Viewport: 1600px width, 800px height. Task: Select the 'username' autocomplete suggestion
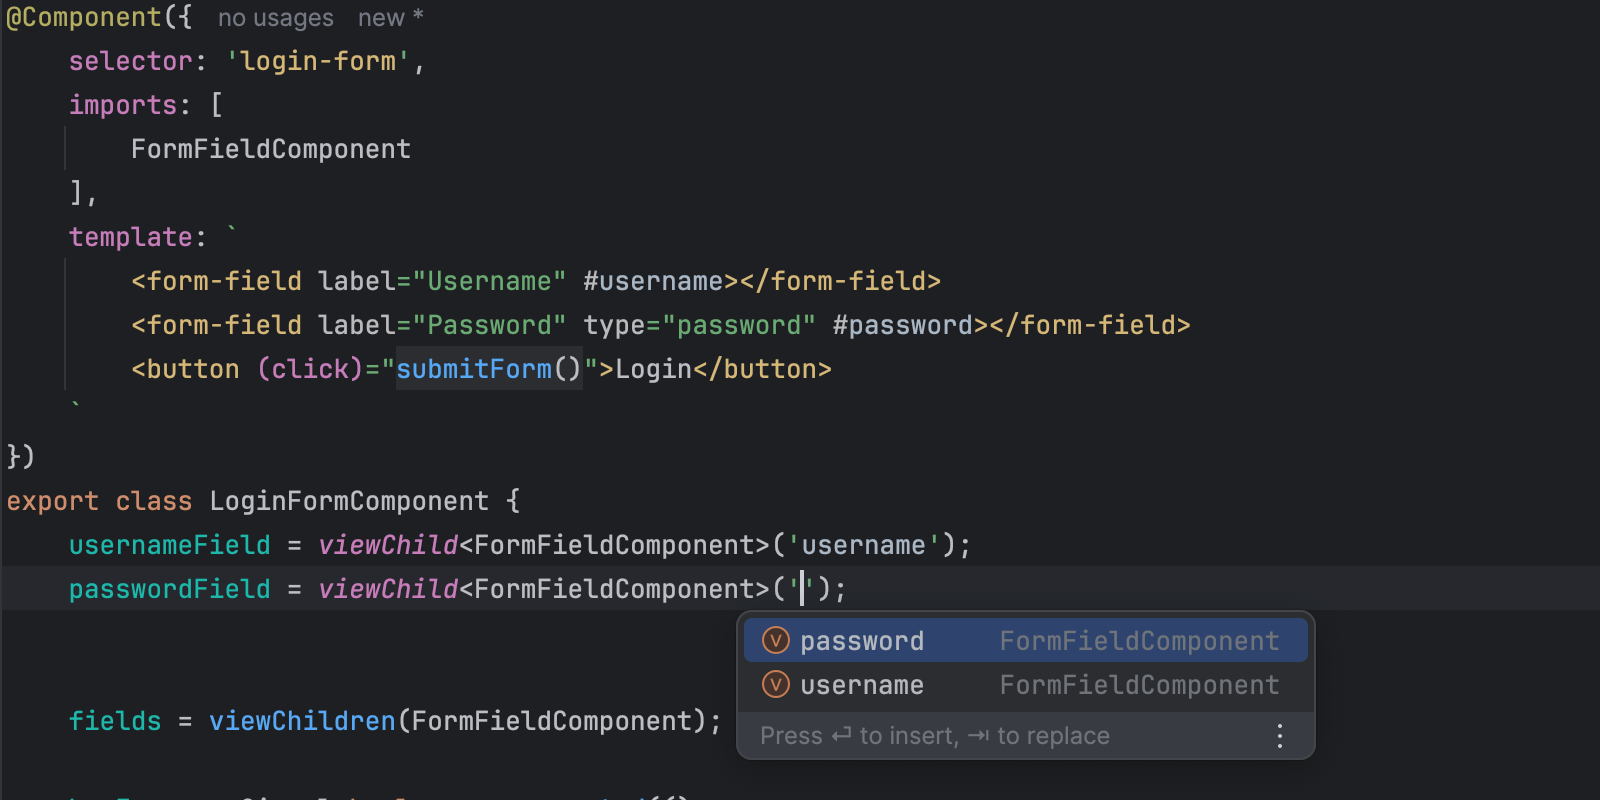click(862, 685)
